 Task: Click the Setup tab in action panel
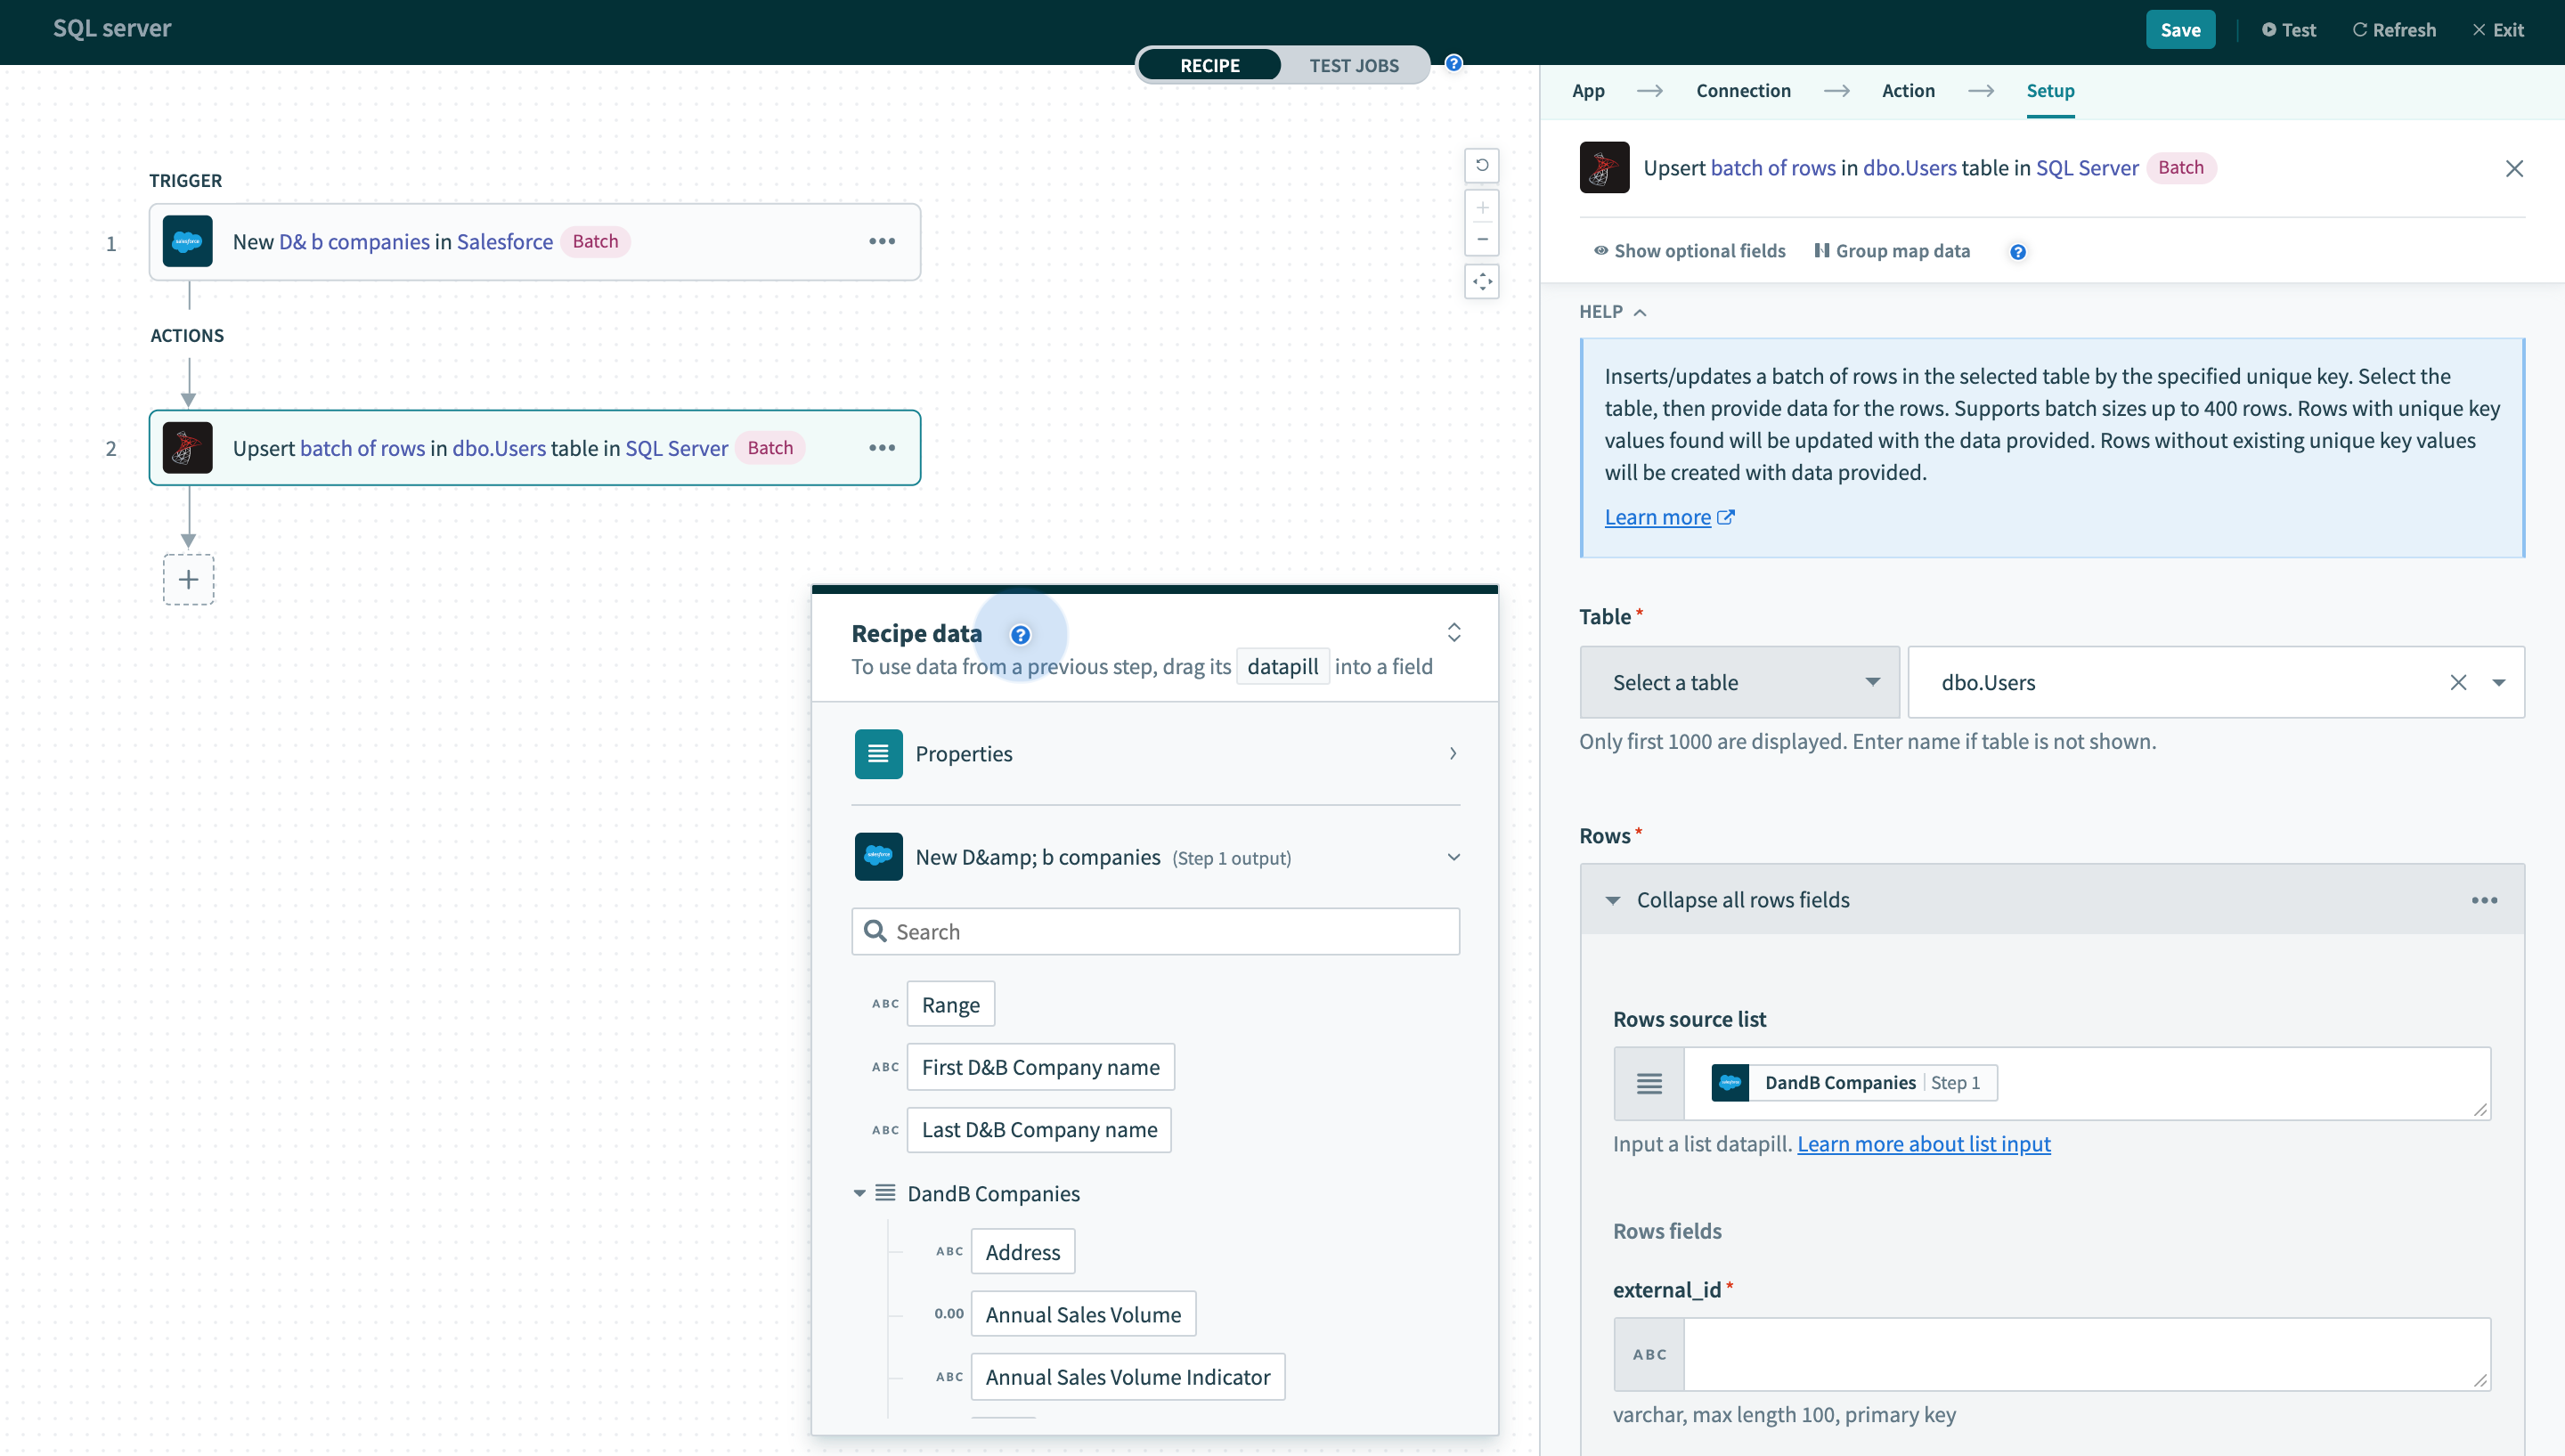coord(2050,90)
